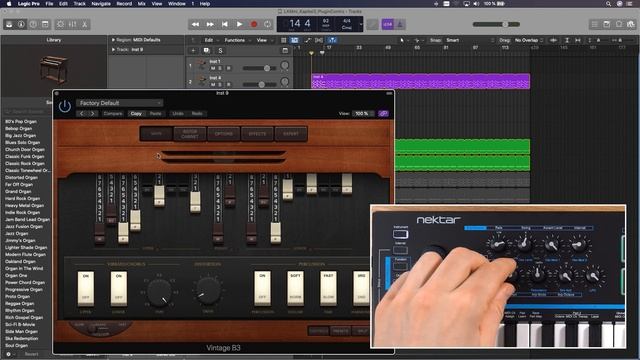640x360 pixels.
Task: Open the Note Pads icon
Action: tap(607, 24)
